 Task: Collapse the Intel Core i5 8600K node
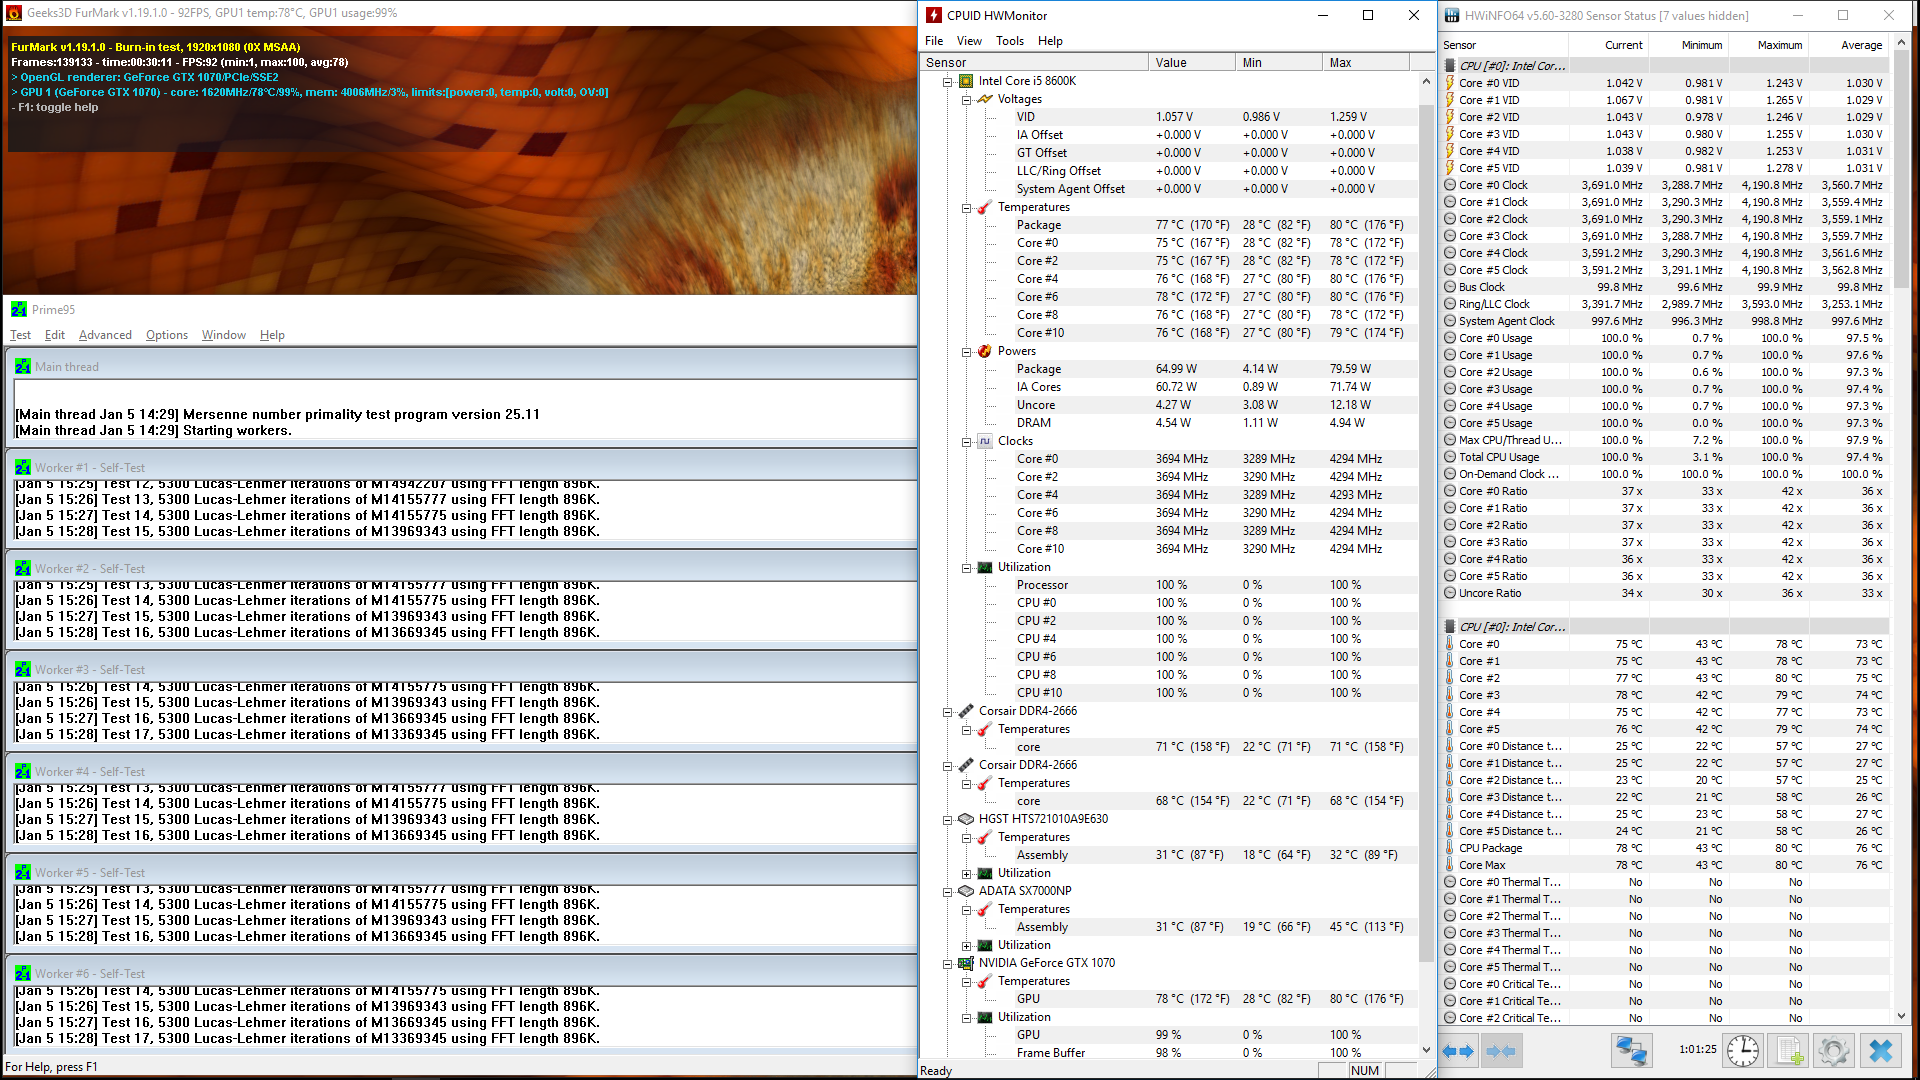947,81
